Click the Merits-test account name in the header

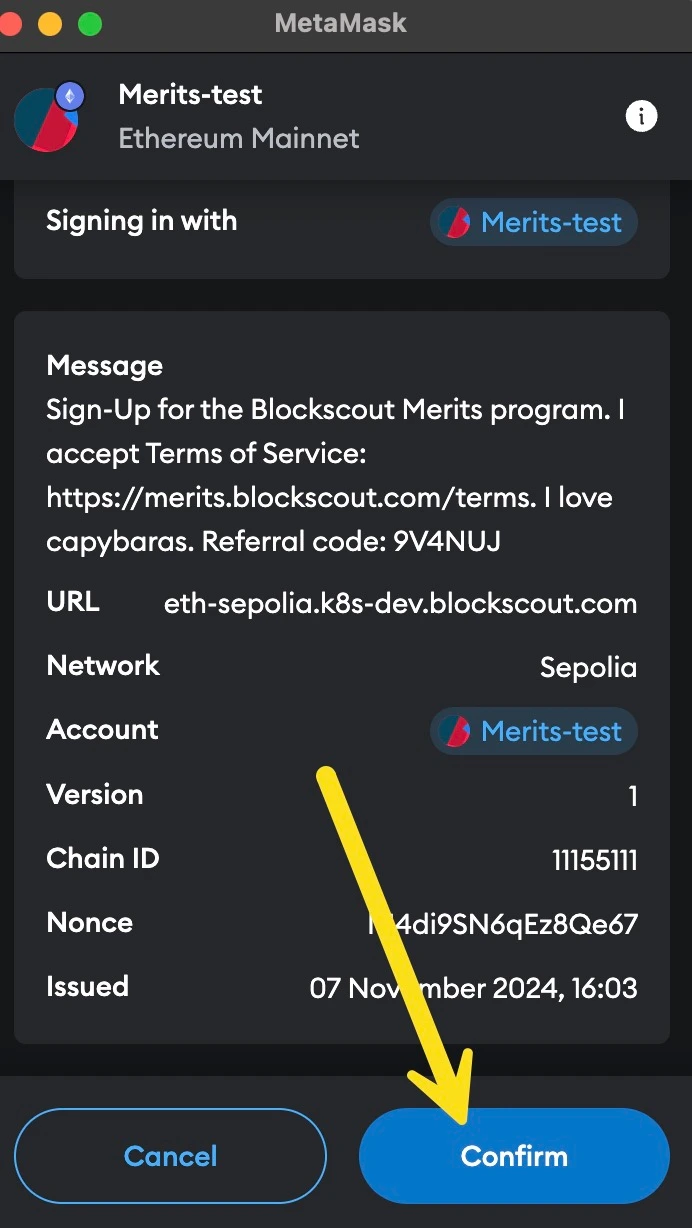click(190, 95)
